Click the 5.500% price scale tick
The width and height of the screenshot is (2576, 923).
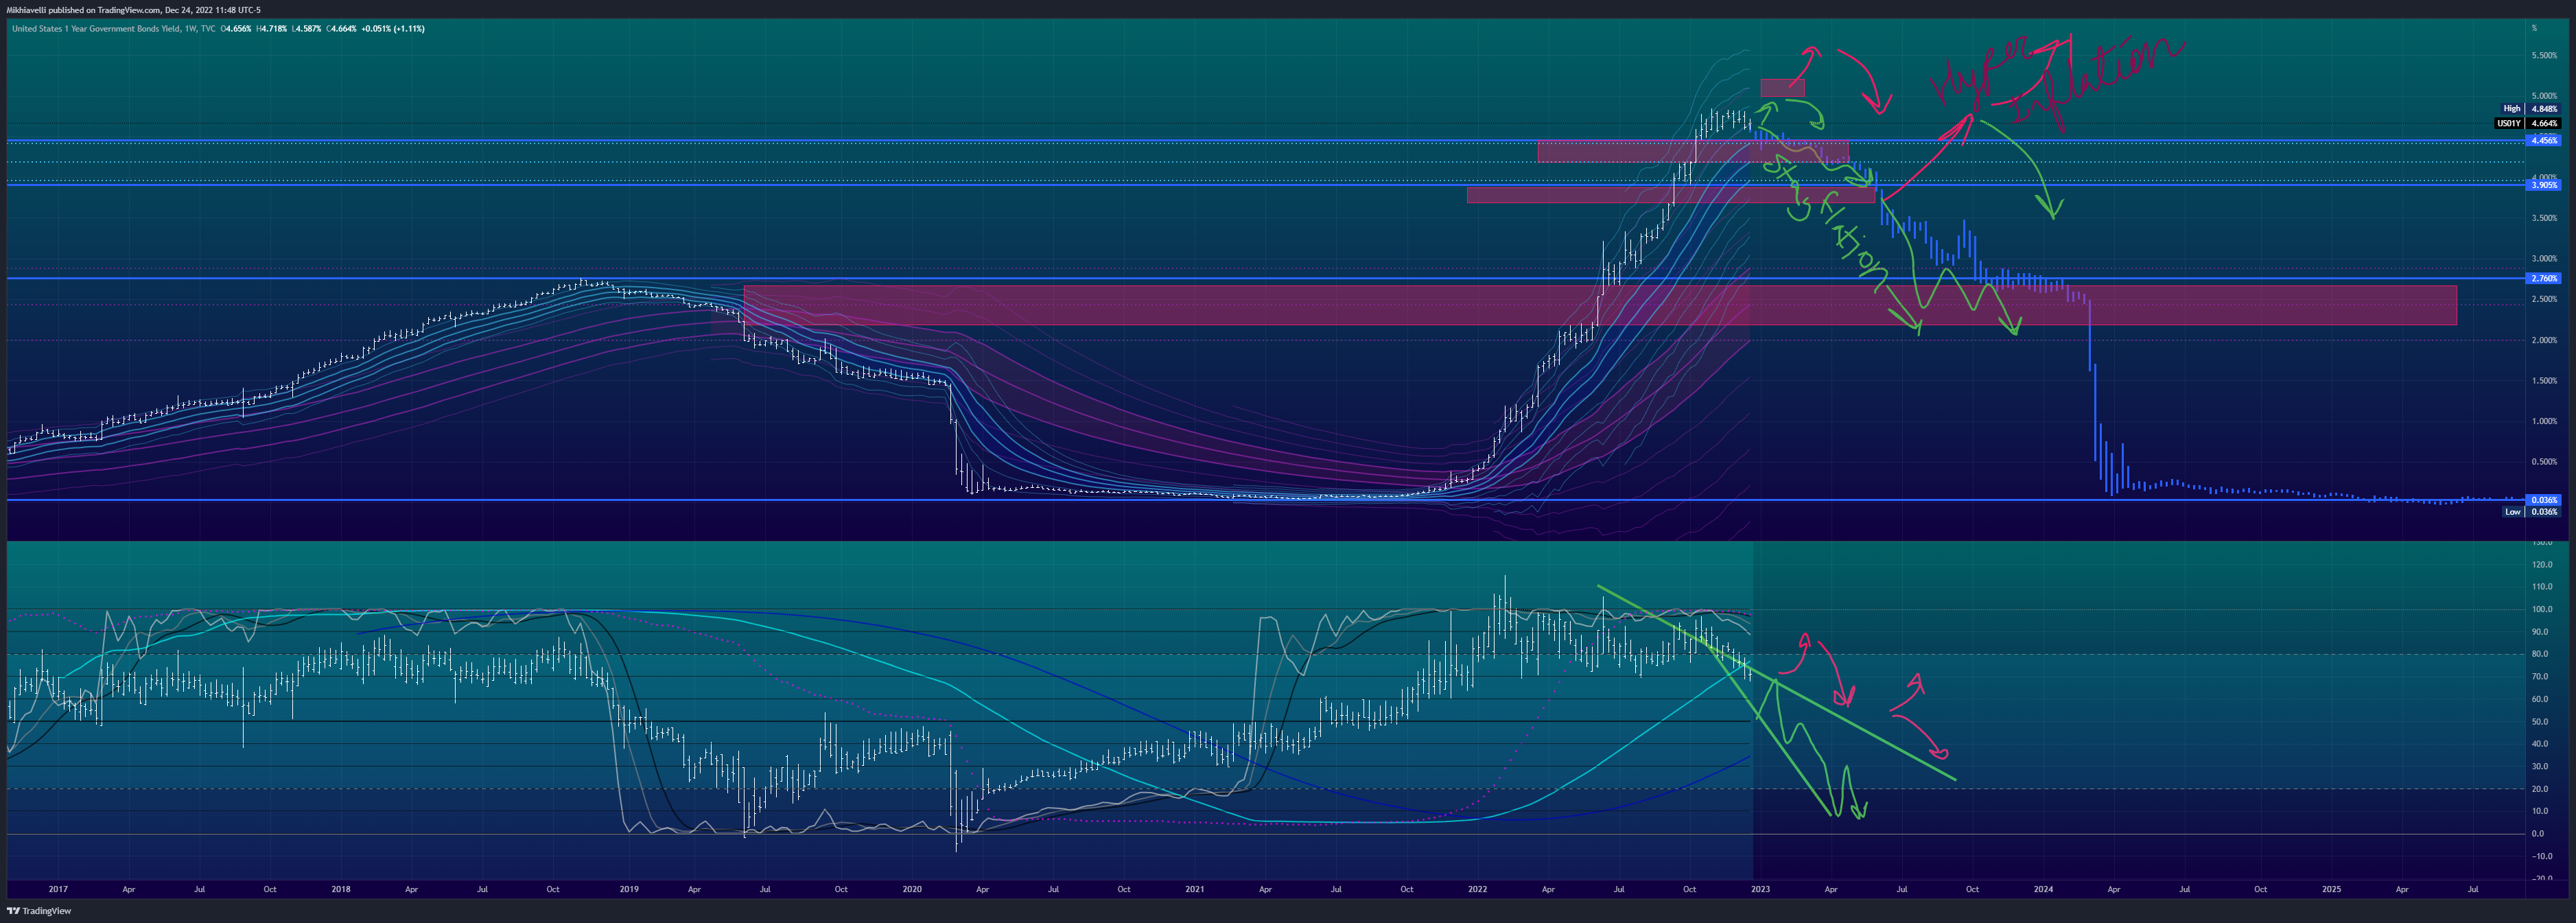tap(2544, 55)
